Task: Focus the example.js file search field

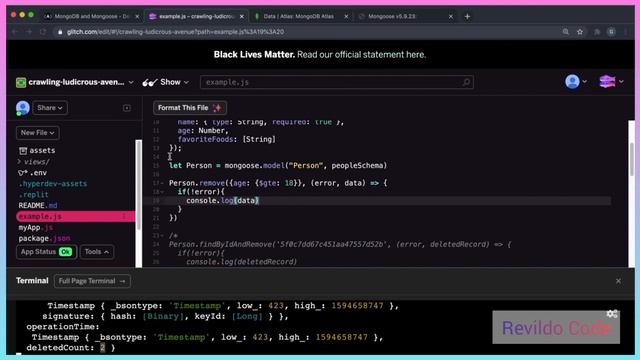Action: coord(336,82)
